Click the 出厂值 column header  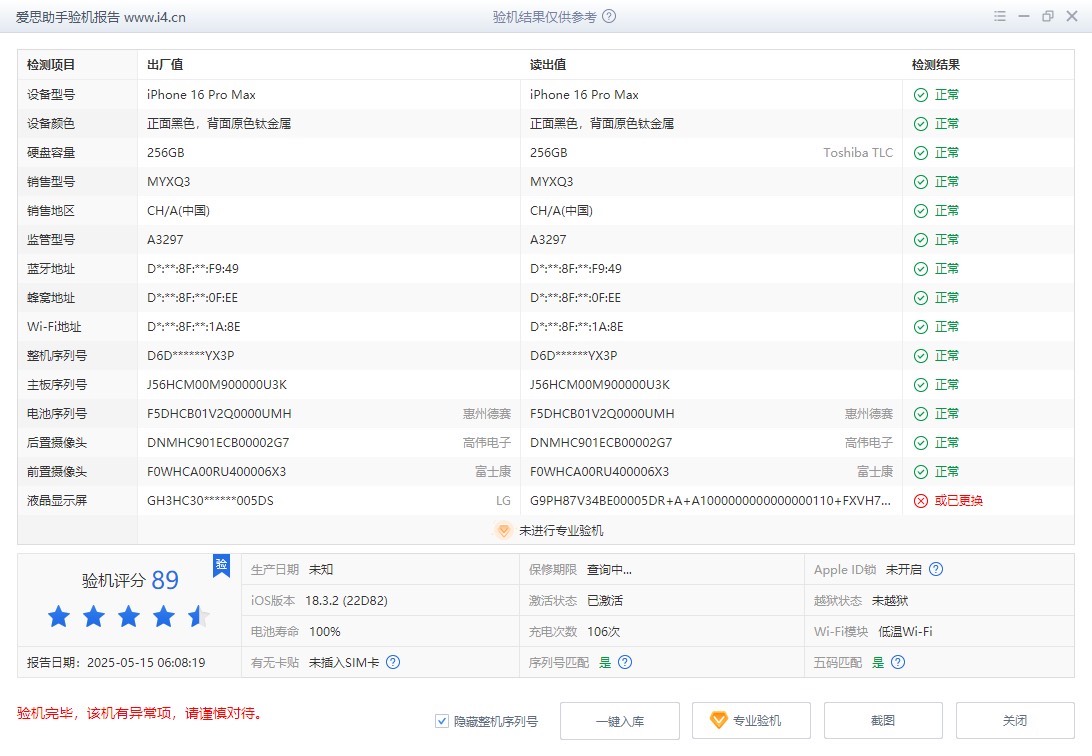[165, 65]
